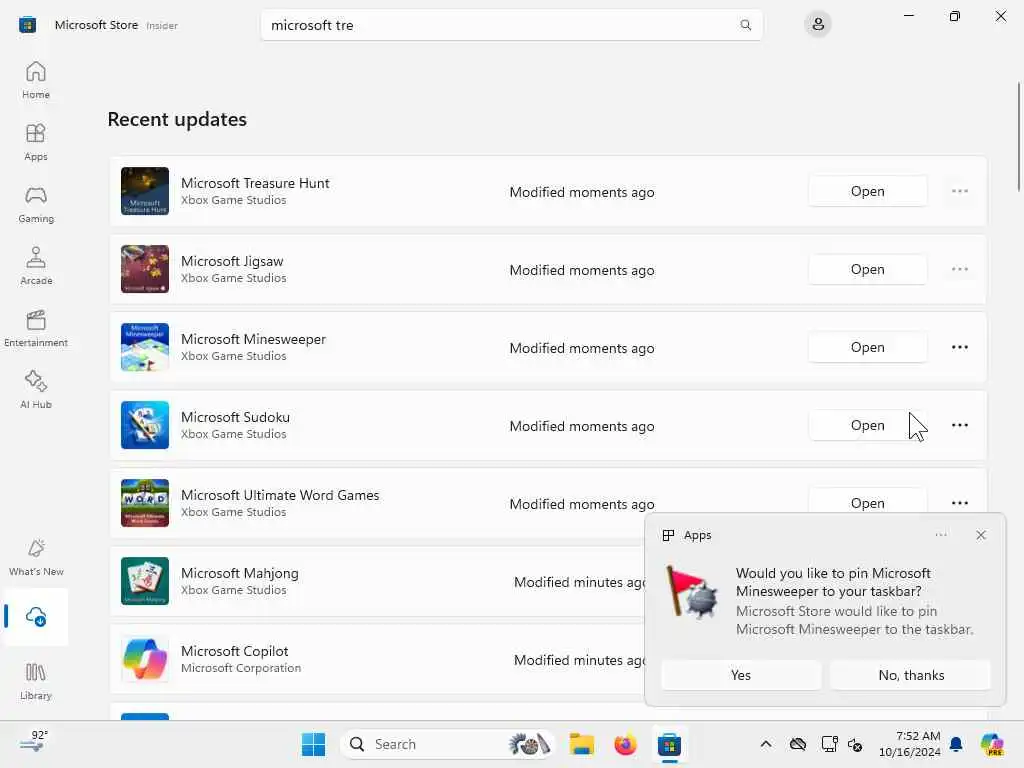Open AI Hub in sidebar

coord(36,390)
